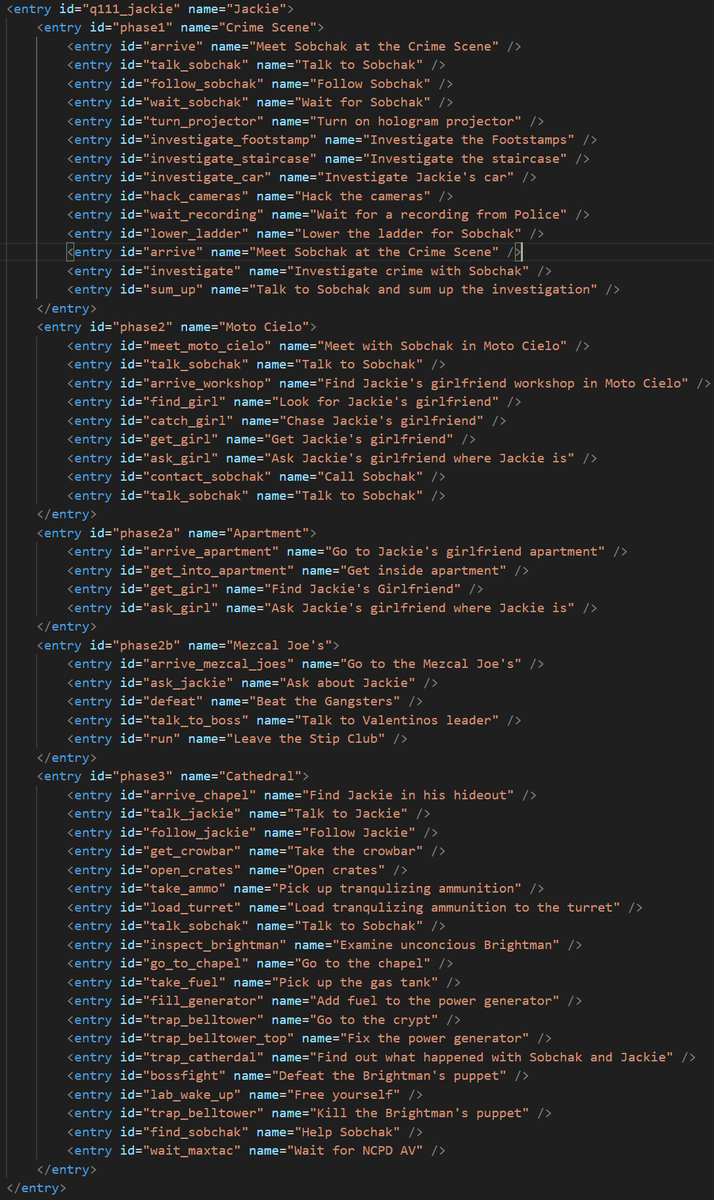The height and width of the screenshot is (1200, 714).
Task: Click the phase2 "Moto Cielo" opening tag
Action: [177, 327]
